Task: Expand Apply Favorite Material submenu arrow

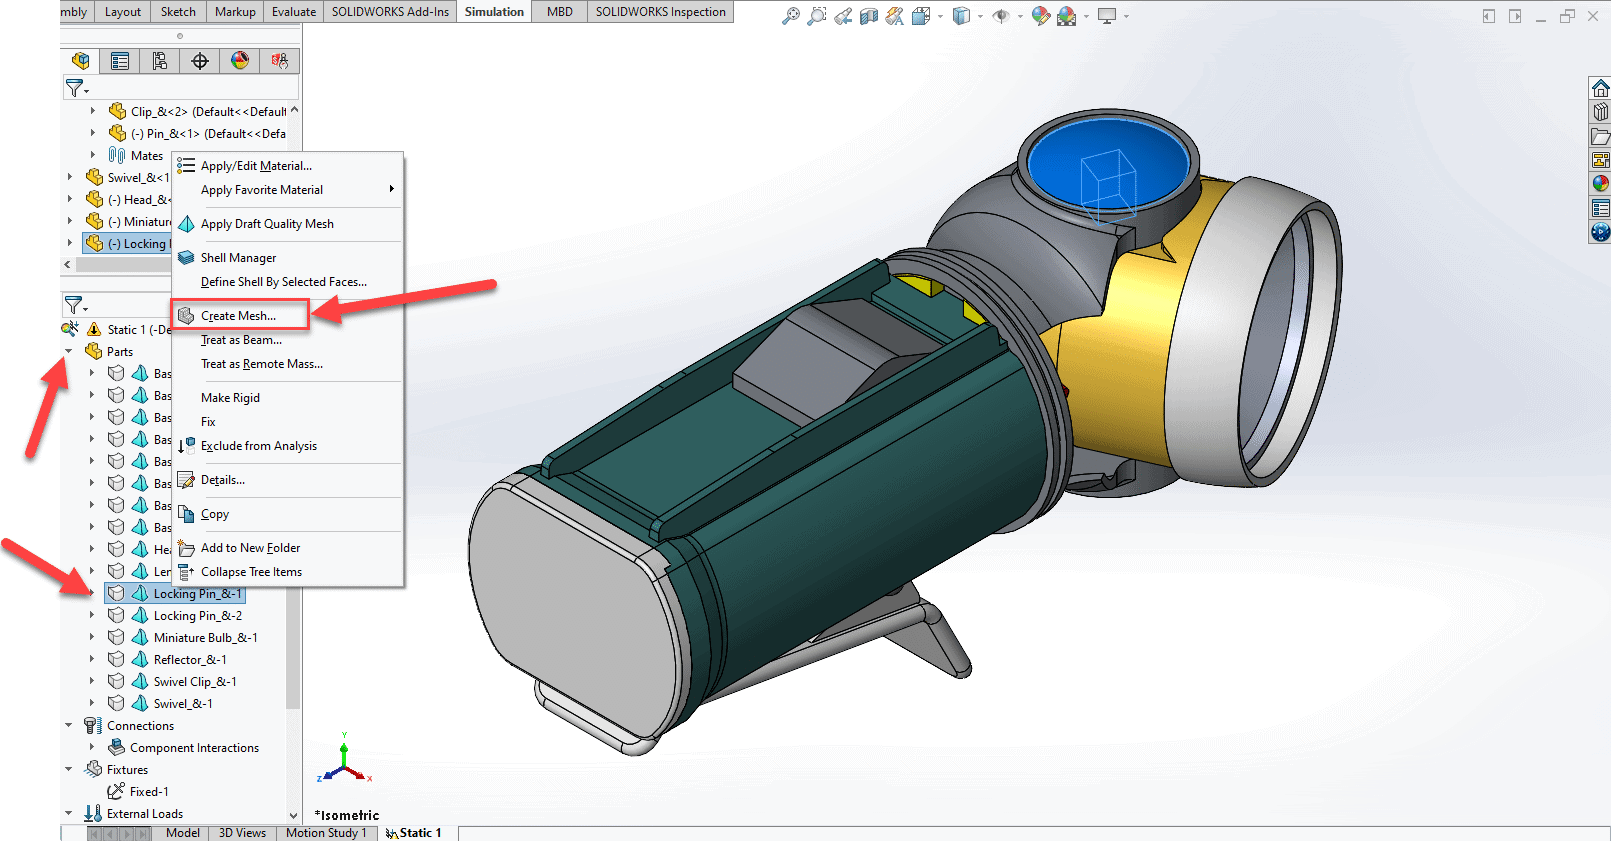Action: (391, 189)
